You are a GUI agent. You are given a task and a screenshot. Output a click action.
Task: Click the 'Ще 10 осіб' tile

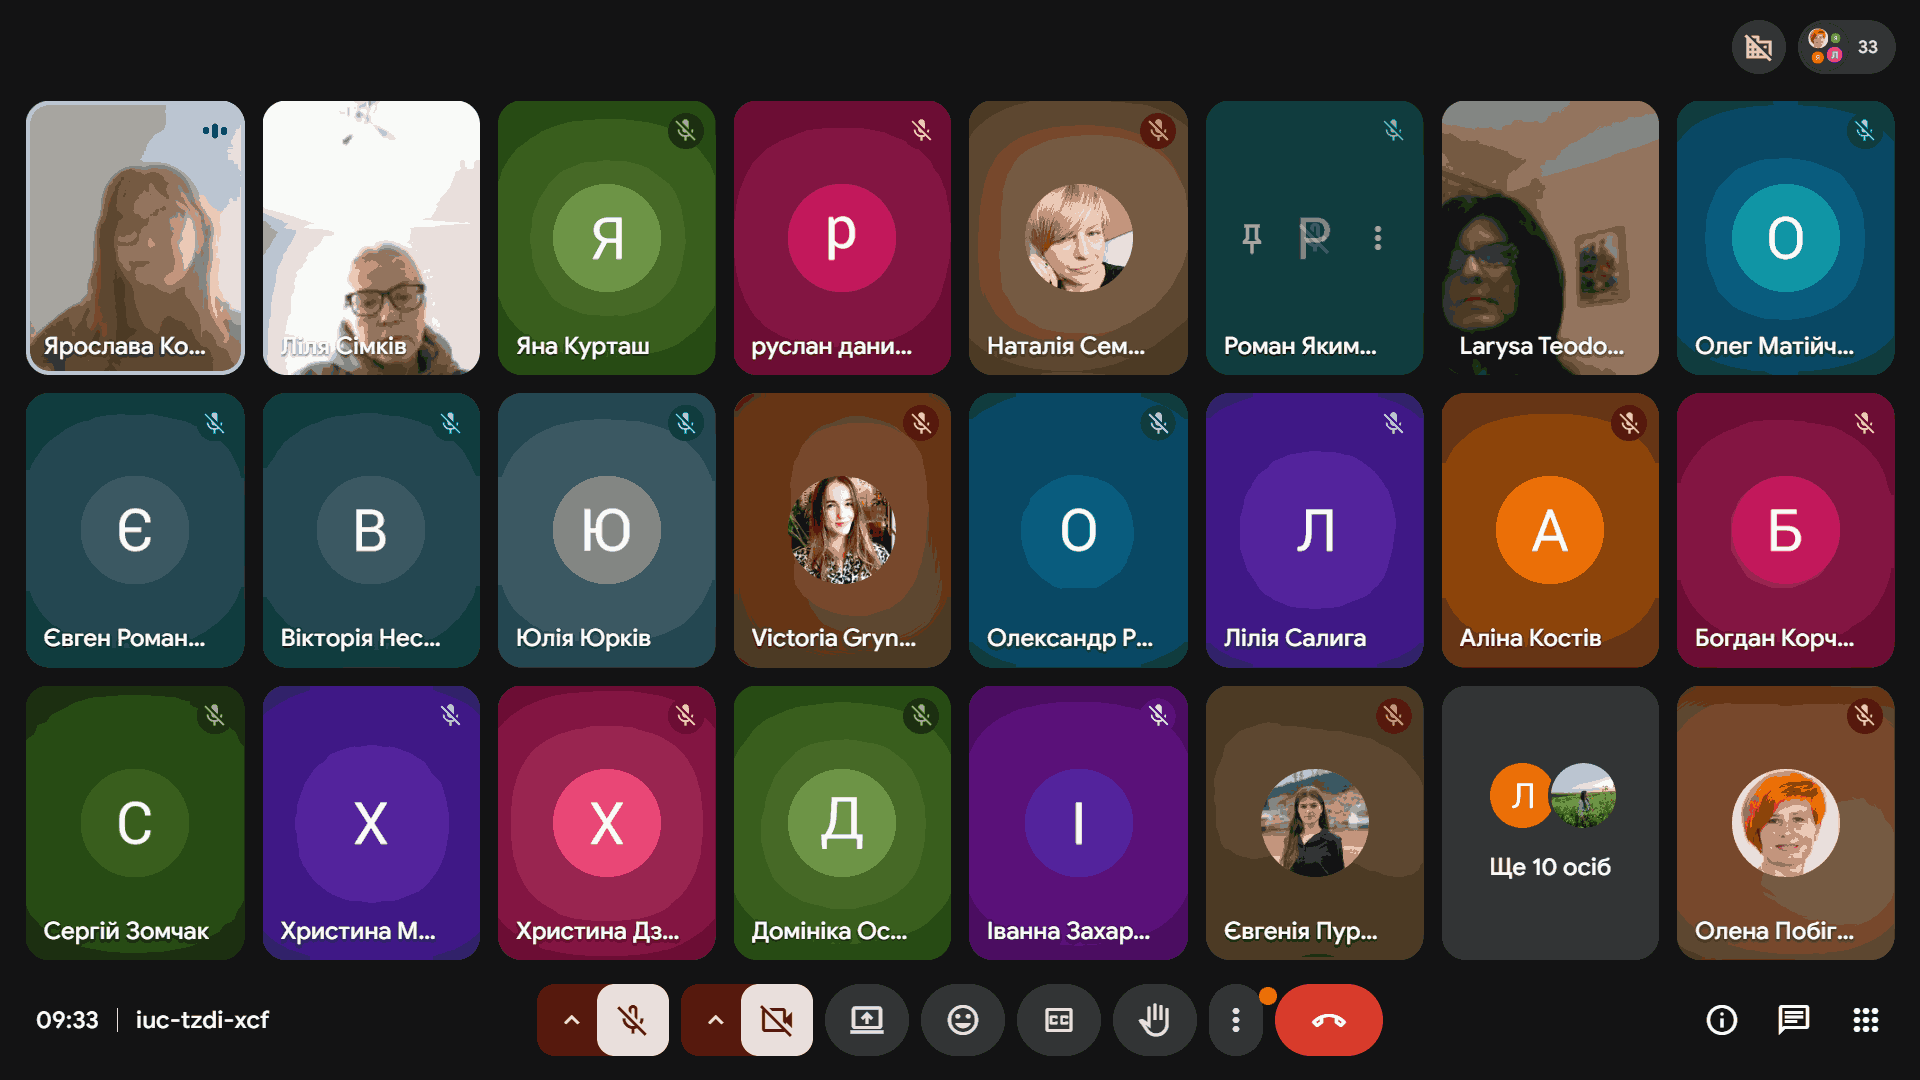(x=1550, y=822)
